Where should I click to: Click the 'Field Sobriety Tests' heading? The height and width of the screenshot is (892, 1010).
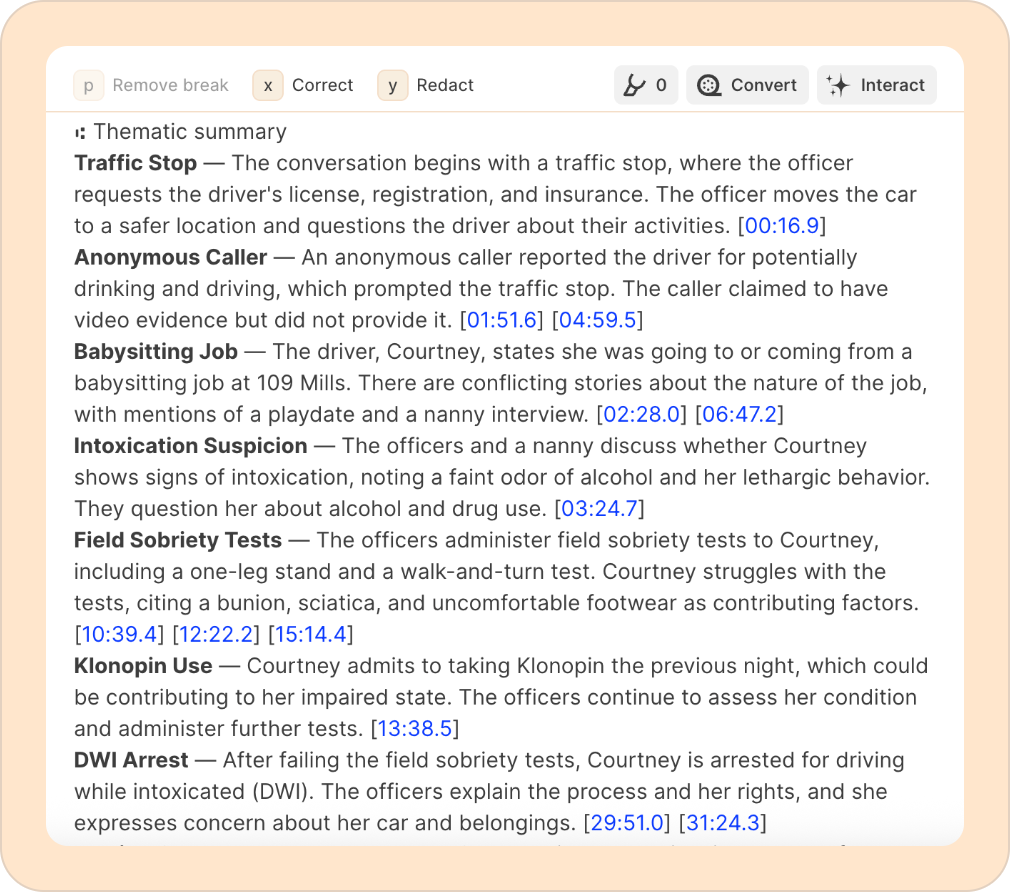[178, 540]
